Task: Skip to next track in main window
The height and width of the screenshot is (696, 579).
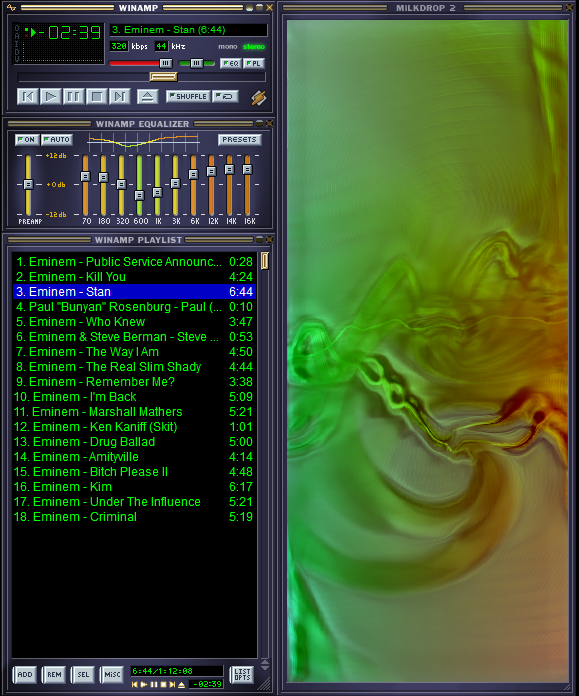Action: 120,96
